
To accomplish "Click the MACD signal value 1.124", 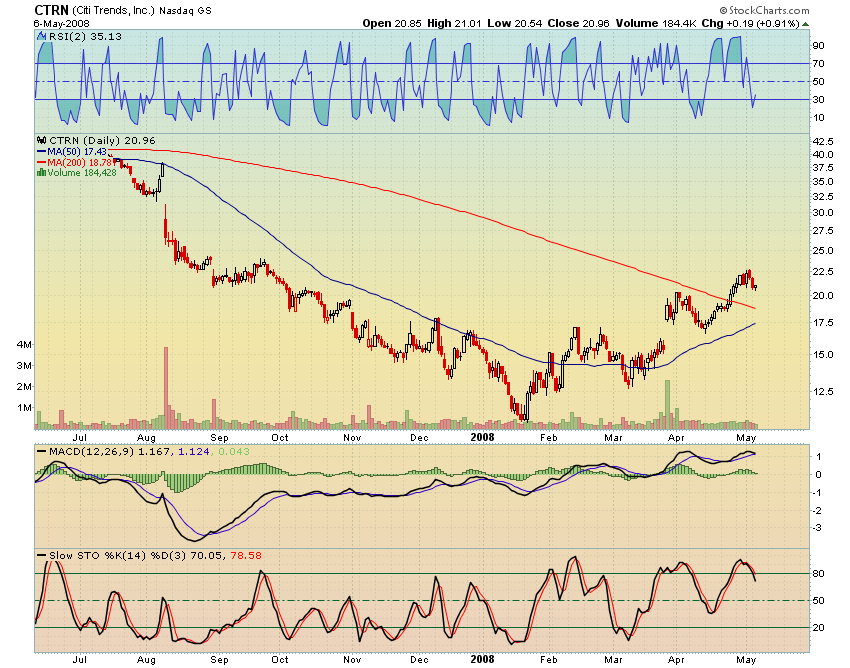I will [194, 451].
